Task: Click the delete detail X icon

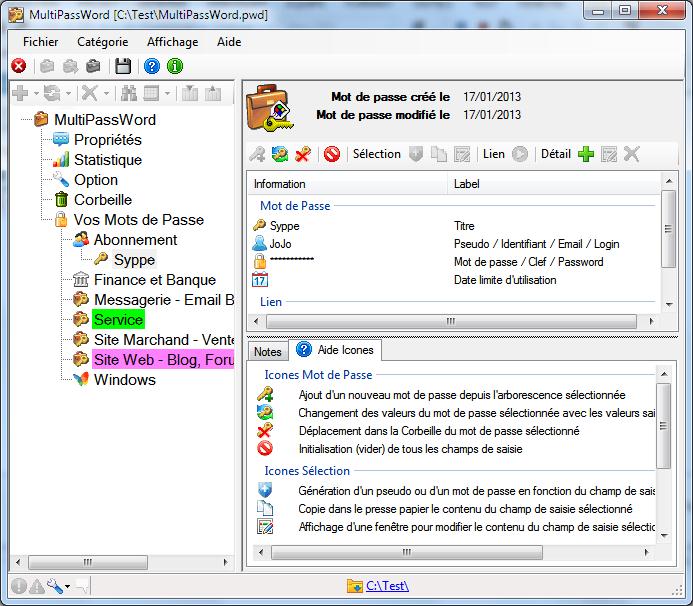Action: 632,154
